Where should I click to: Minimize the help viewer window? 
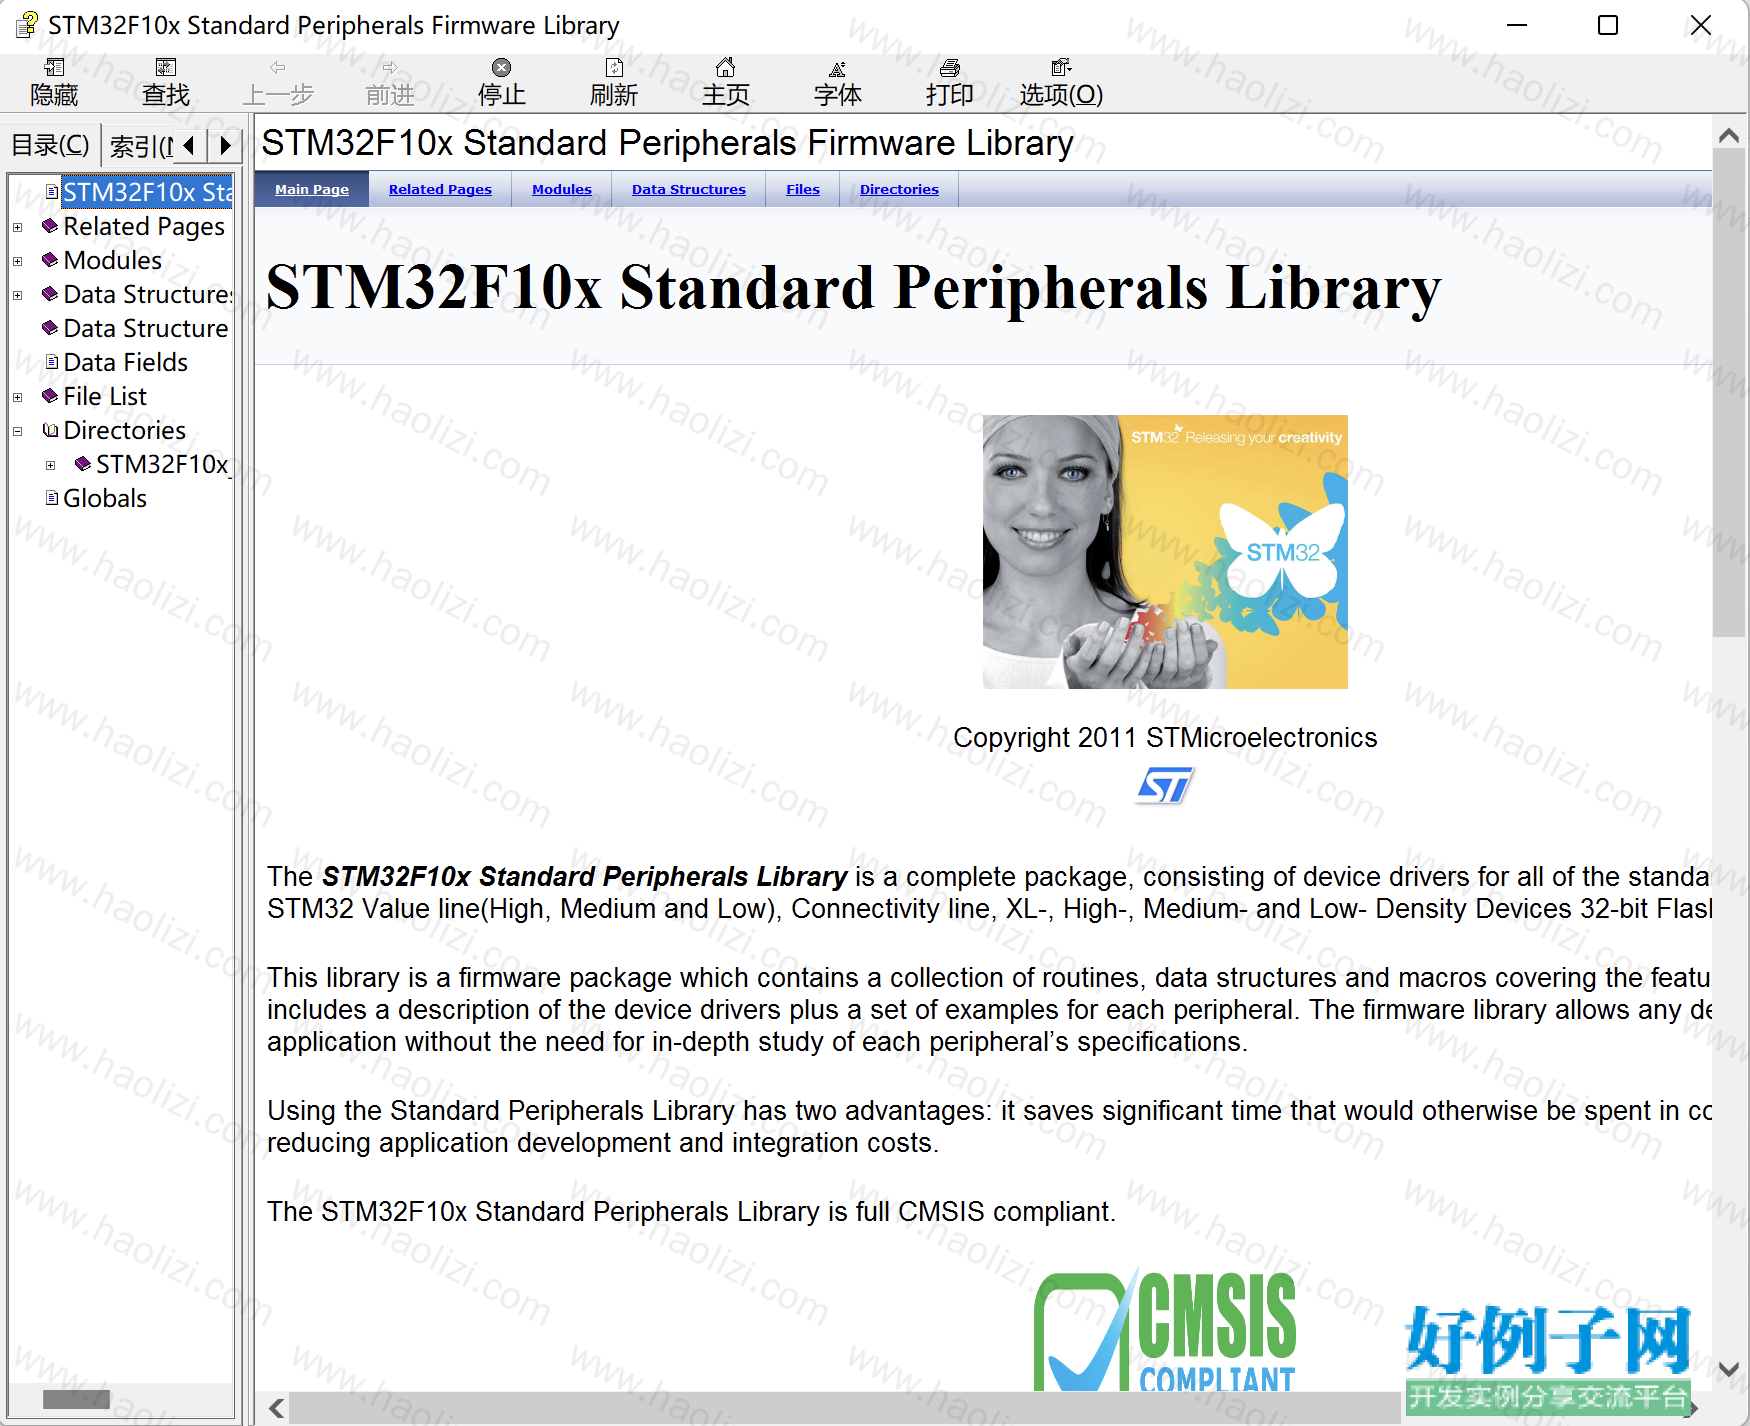pos(1517,25)
